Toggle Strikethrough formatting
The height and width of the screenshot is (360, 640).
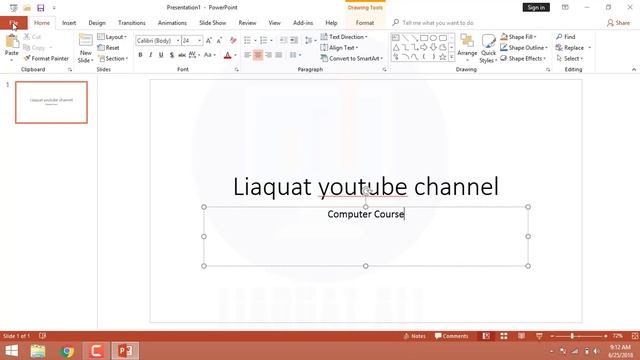pyautogui.click(x=182, y=55)
